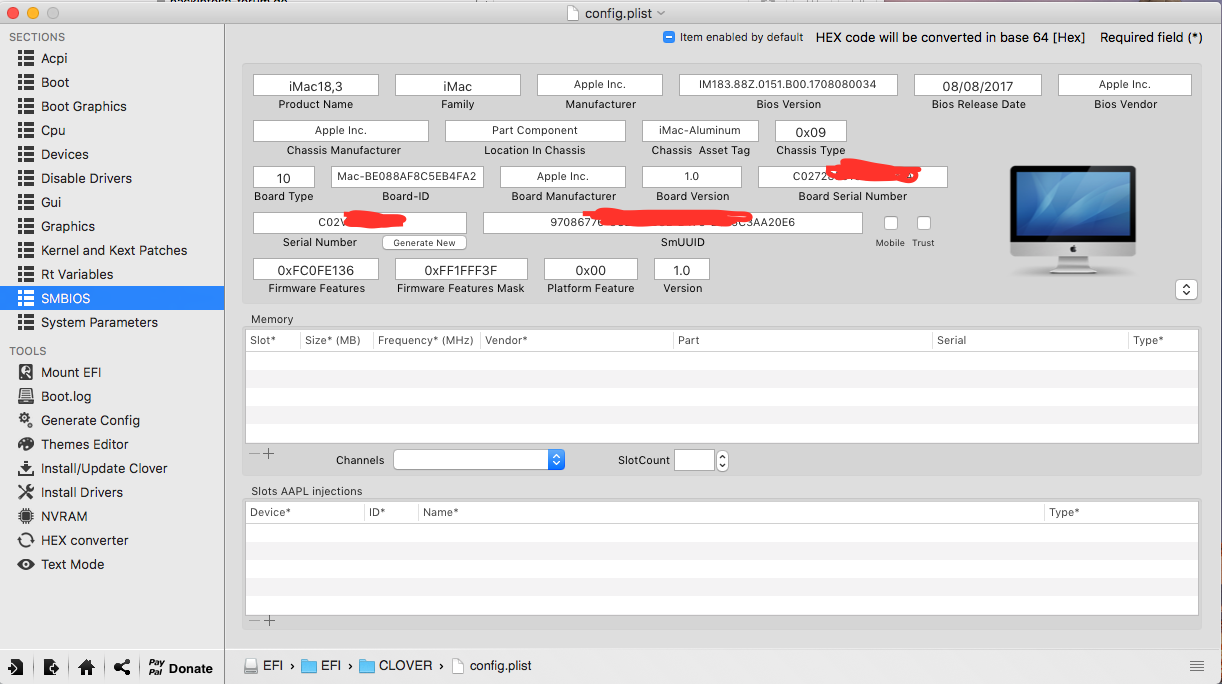Viewport: 1222px width, 684px height.
Task: Click the home icon in bottom bar
Action: [86, 667]
